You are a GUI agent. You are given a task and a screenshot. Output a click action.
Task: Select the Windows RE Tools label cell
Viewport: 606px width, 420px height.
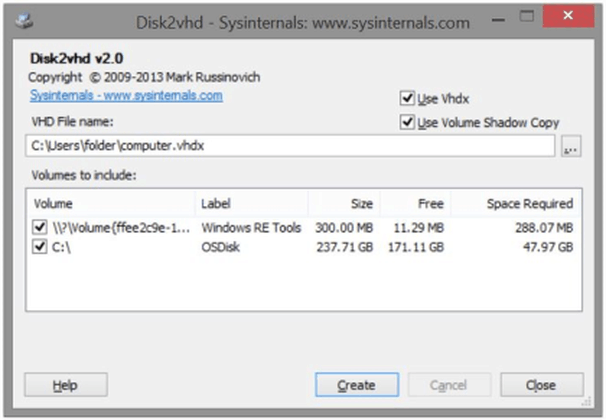251,228
